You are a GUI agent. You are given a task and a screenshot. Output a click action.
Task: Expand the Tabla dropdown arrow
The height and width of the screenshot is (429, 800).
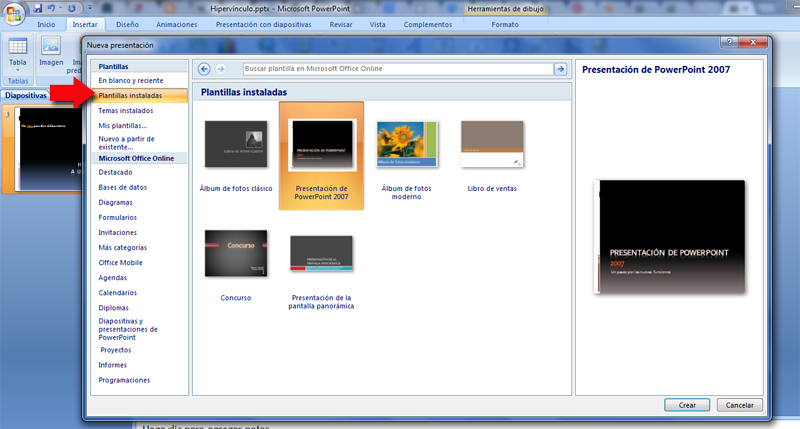click(x=17, y=70)
